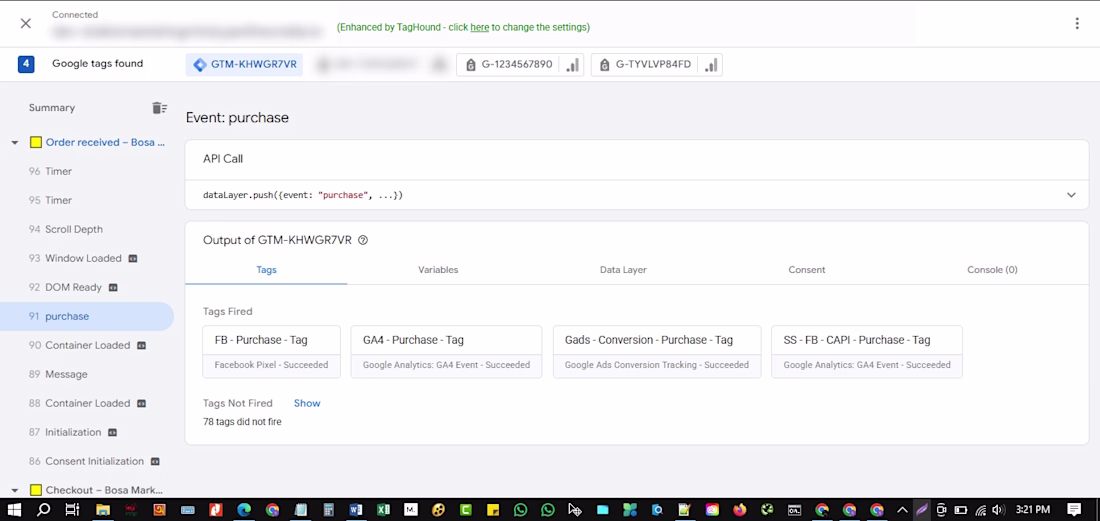This screenshot has width=1100, height=521.
Task: Select the Order received – Bosa page entry
Action: [x=105, y=142]
